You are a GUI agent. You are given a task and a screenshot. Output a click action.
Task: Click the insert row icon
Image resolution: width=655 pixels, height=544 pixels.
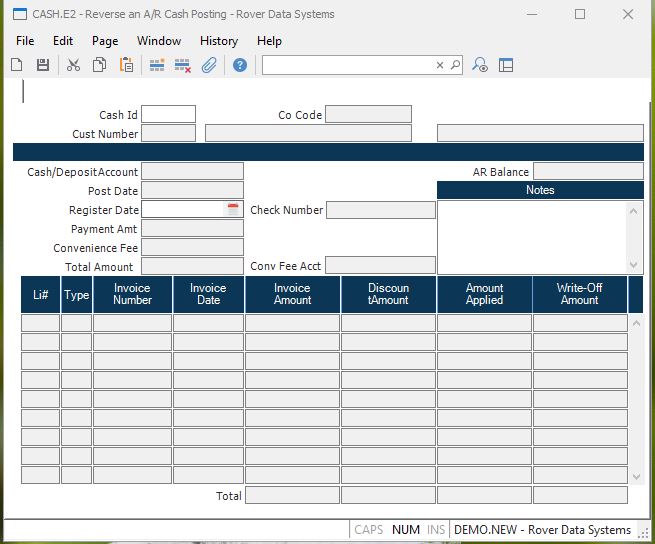157,65
